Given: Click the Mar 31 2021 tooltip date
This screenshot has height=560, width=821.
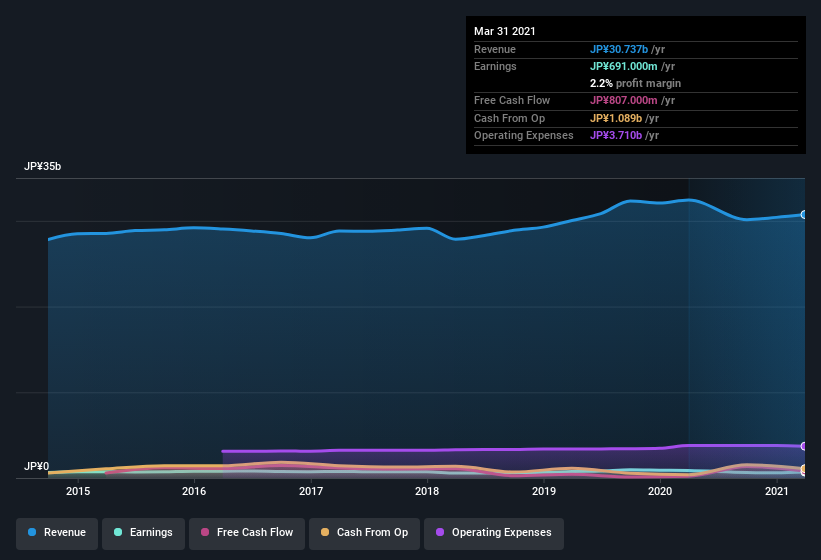Looking at the screenshot, I should click(505, 31).
